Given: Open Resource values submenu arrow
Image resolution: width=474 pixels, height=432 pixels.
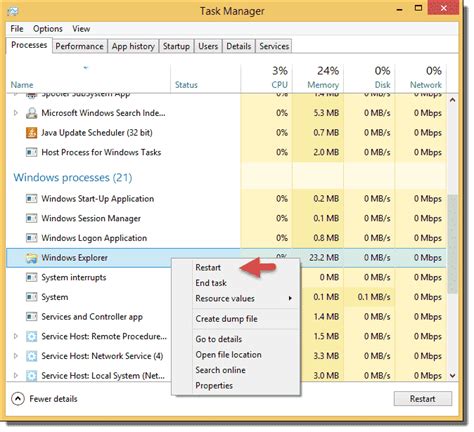Looking at the screenshot, I should pos(290,298).
